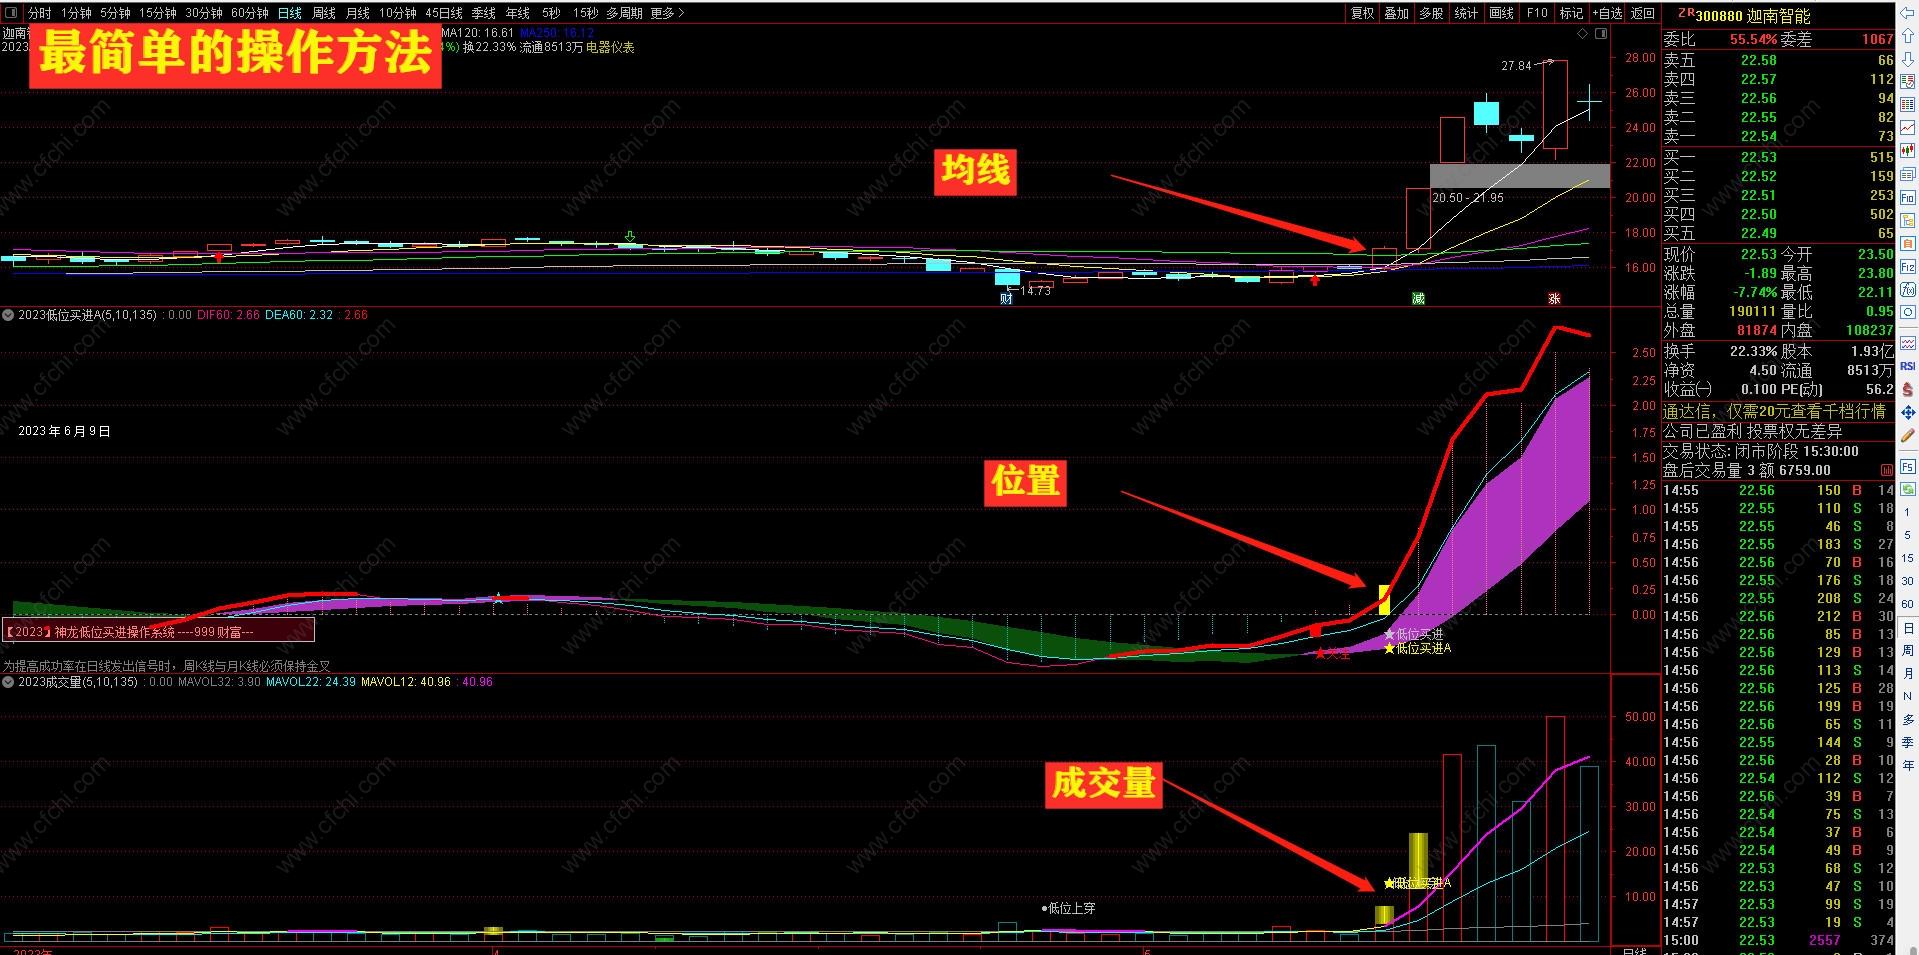Click the 统计 statistics button
The height and width of the screenshot is (955, 1919).
click(x=1466, y=13)
